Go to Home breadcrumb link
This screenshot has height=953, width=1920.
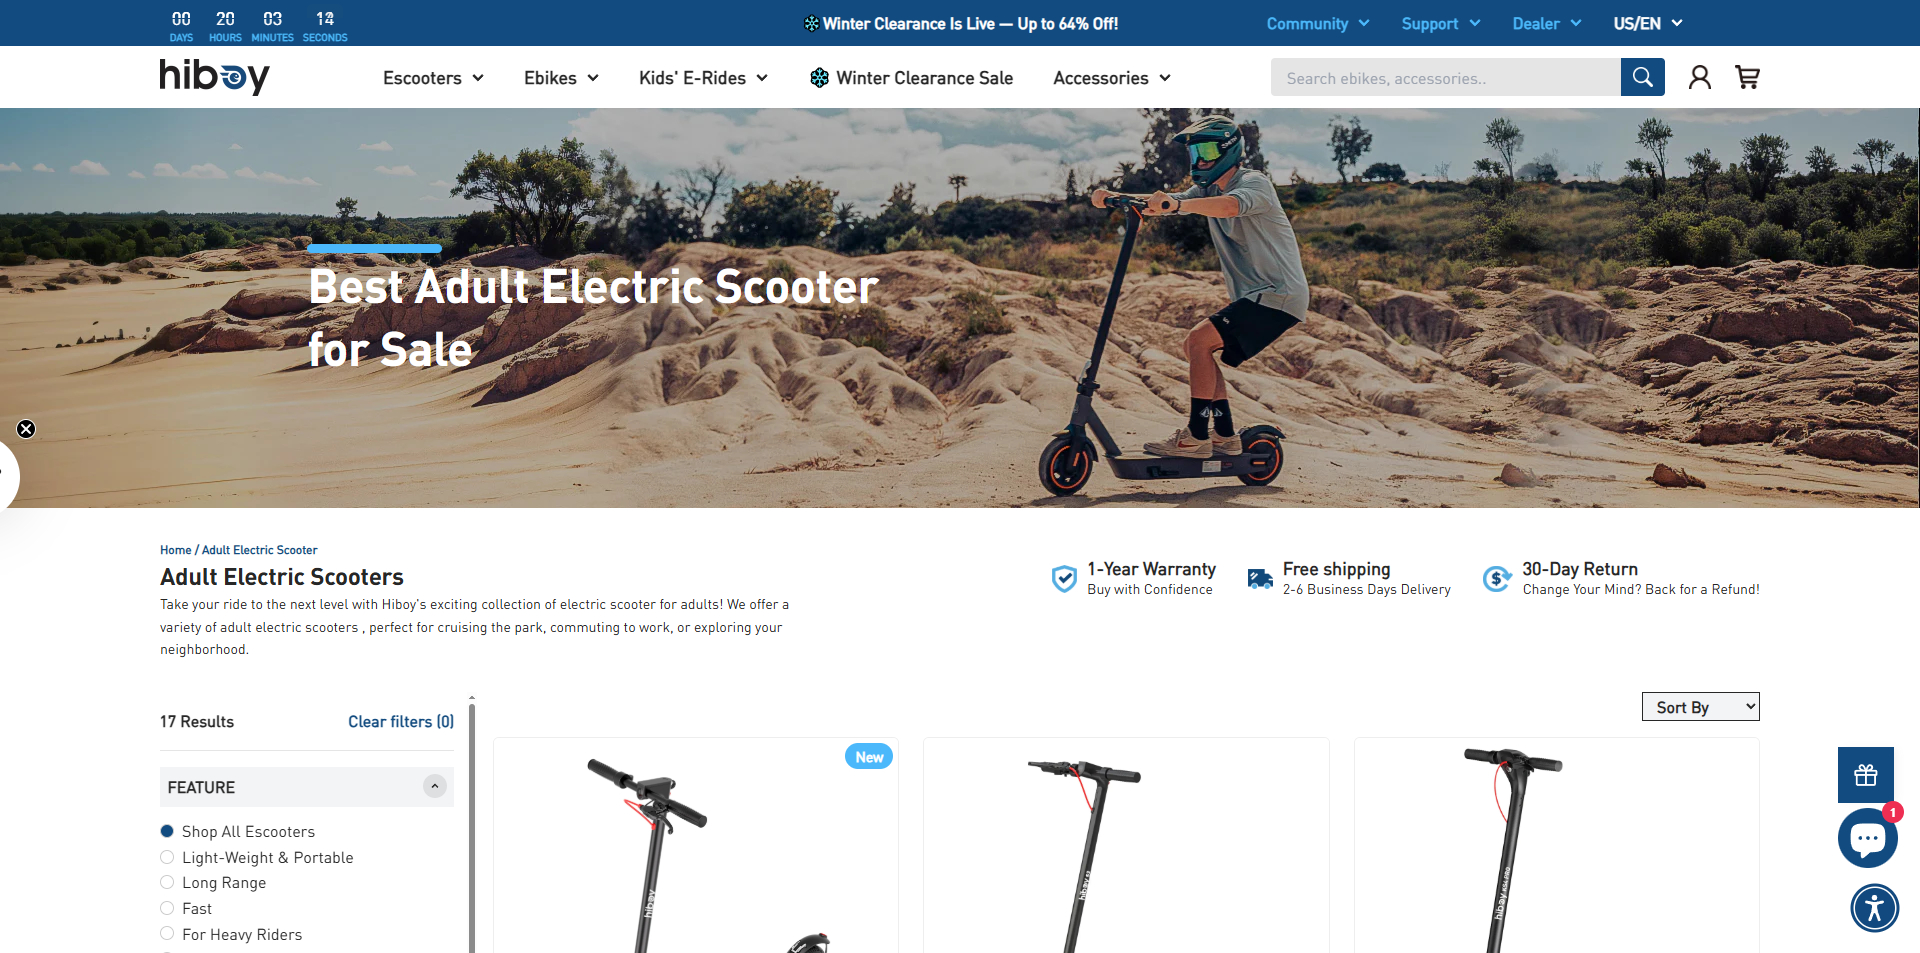point(175,550)
